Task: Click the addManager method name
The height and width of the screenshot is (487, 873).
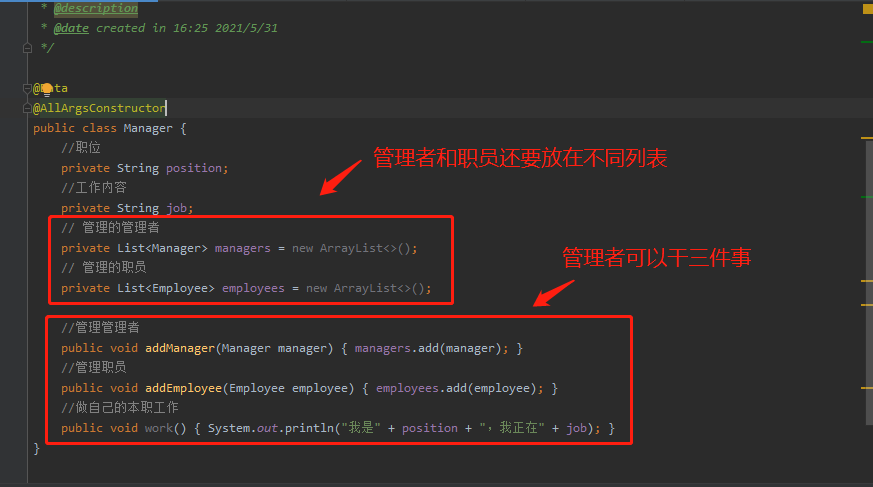Action: (180, 348)
